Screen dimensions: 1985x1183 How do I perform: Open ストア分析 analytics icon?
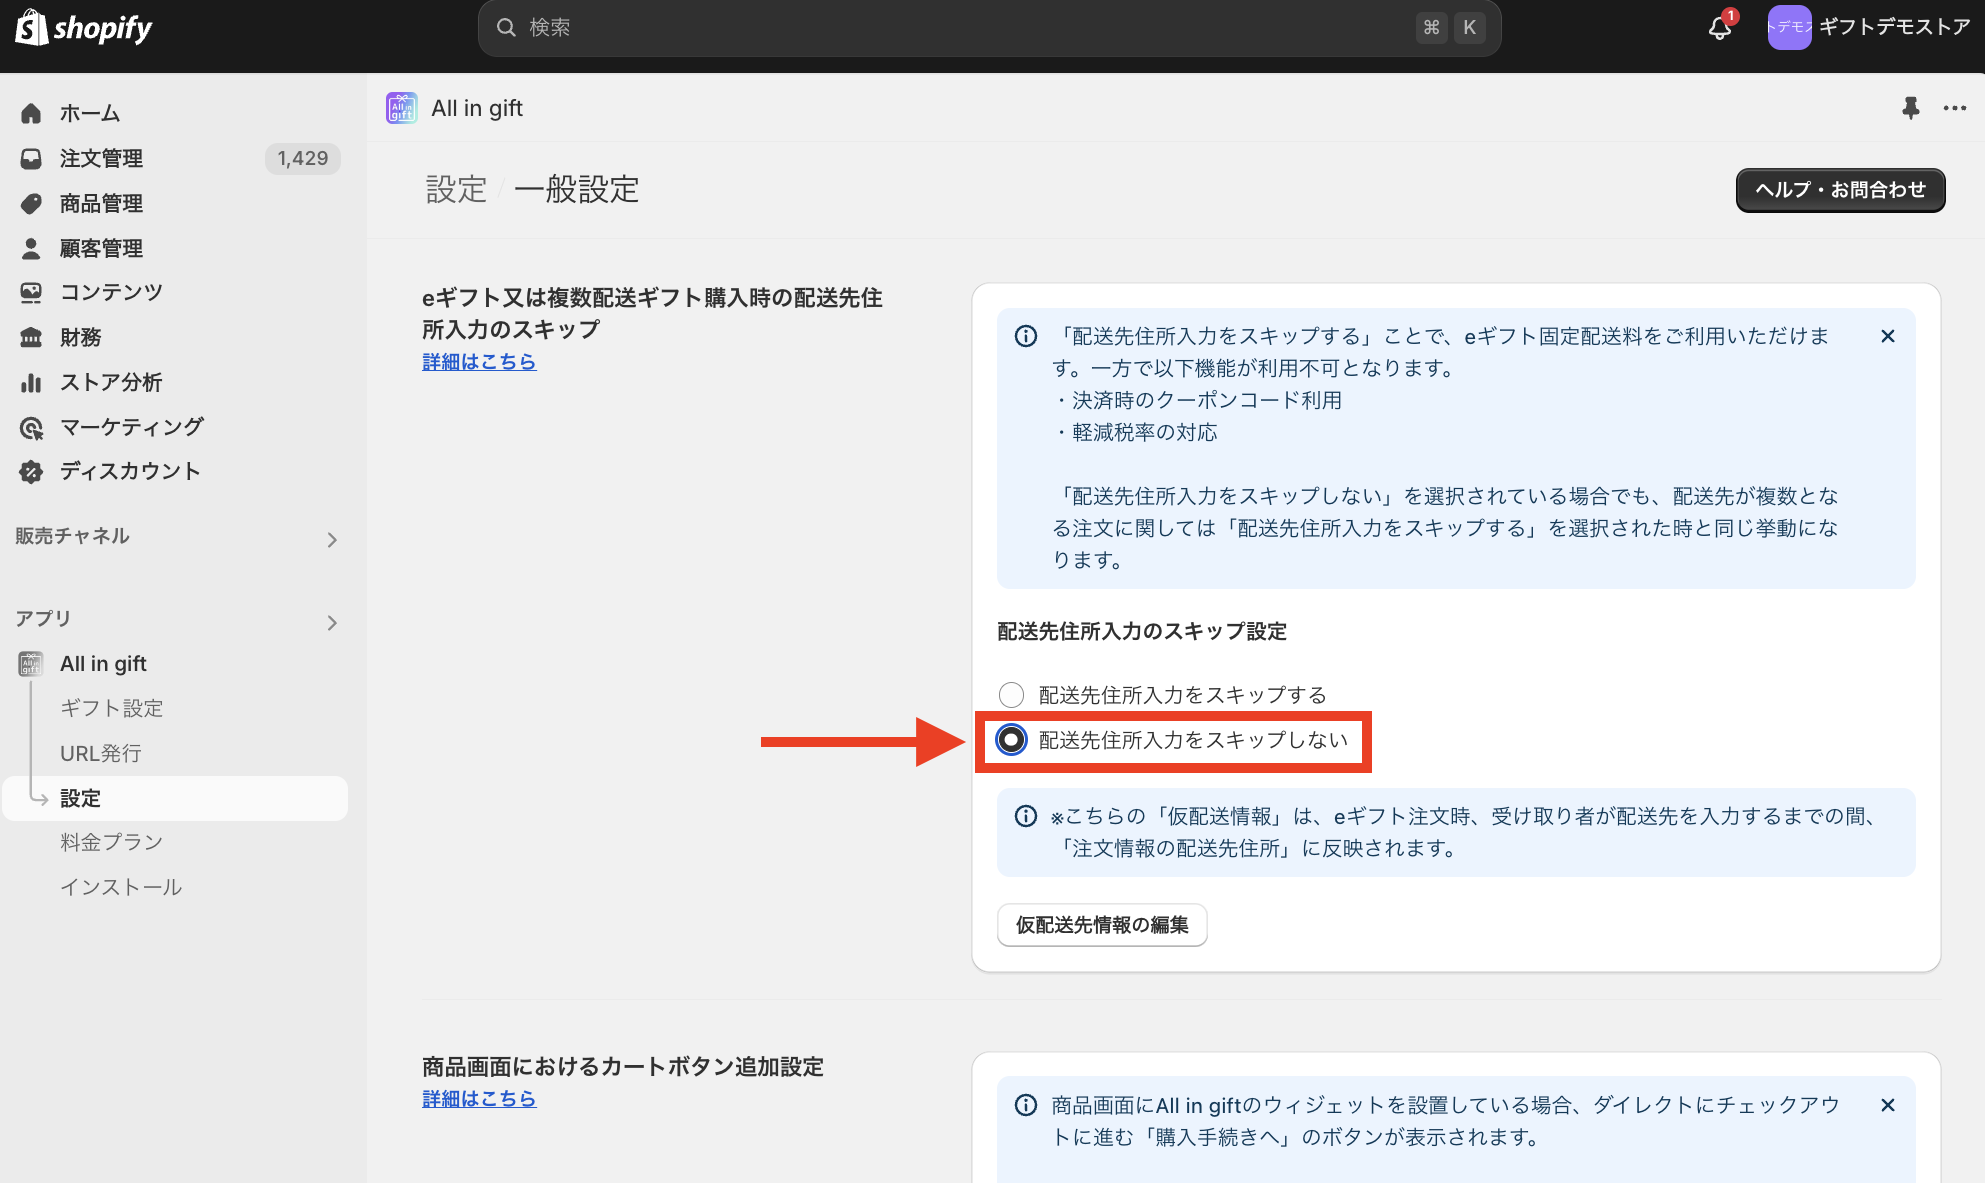pyautogui.click(x=31, y=383)
